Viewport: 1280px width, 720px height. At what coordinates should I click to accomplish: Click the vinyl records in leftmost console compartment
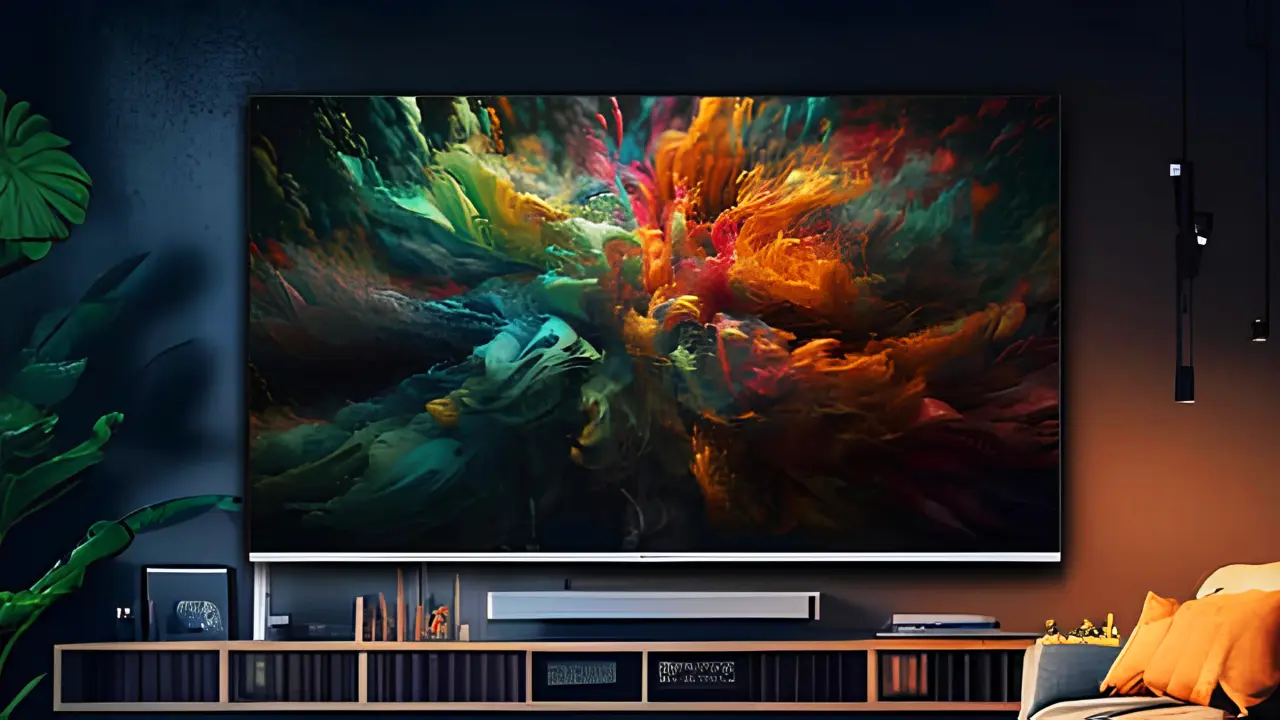click(140, 676)
